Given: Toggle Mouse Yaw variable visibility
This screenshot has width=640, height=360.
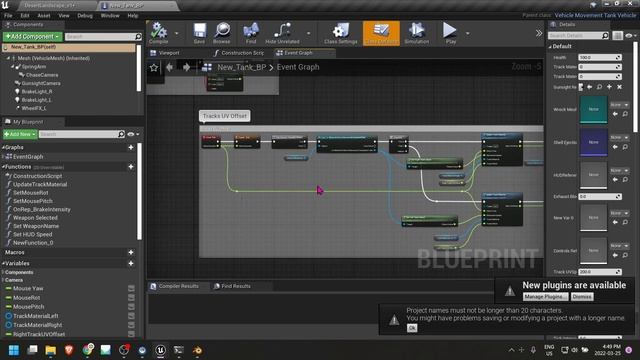Looking at the screenshot, I should point(131,289).
